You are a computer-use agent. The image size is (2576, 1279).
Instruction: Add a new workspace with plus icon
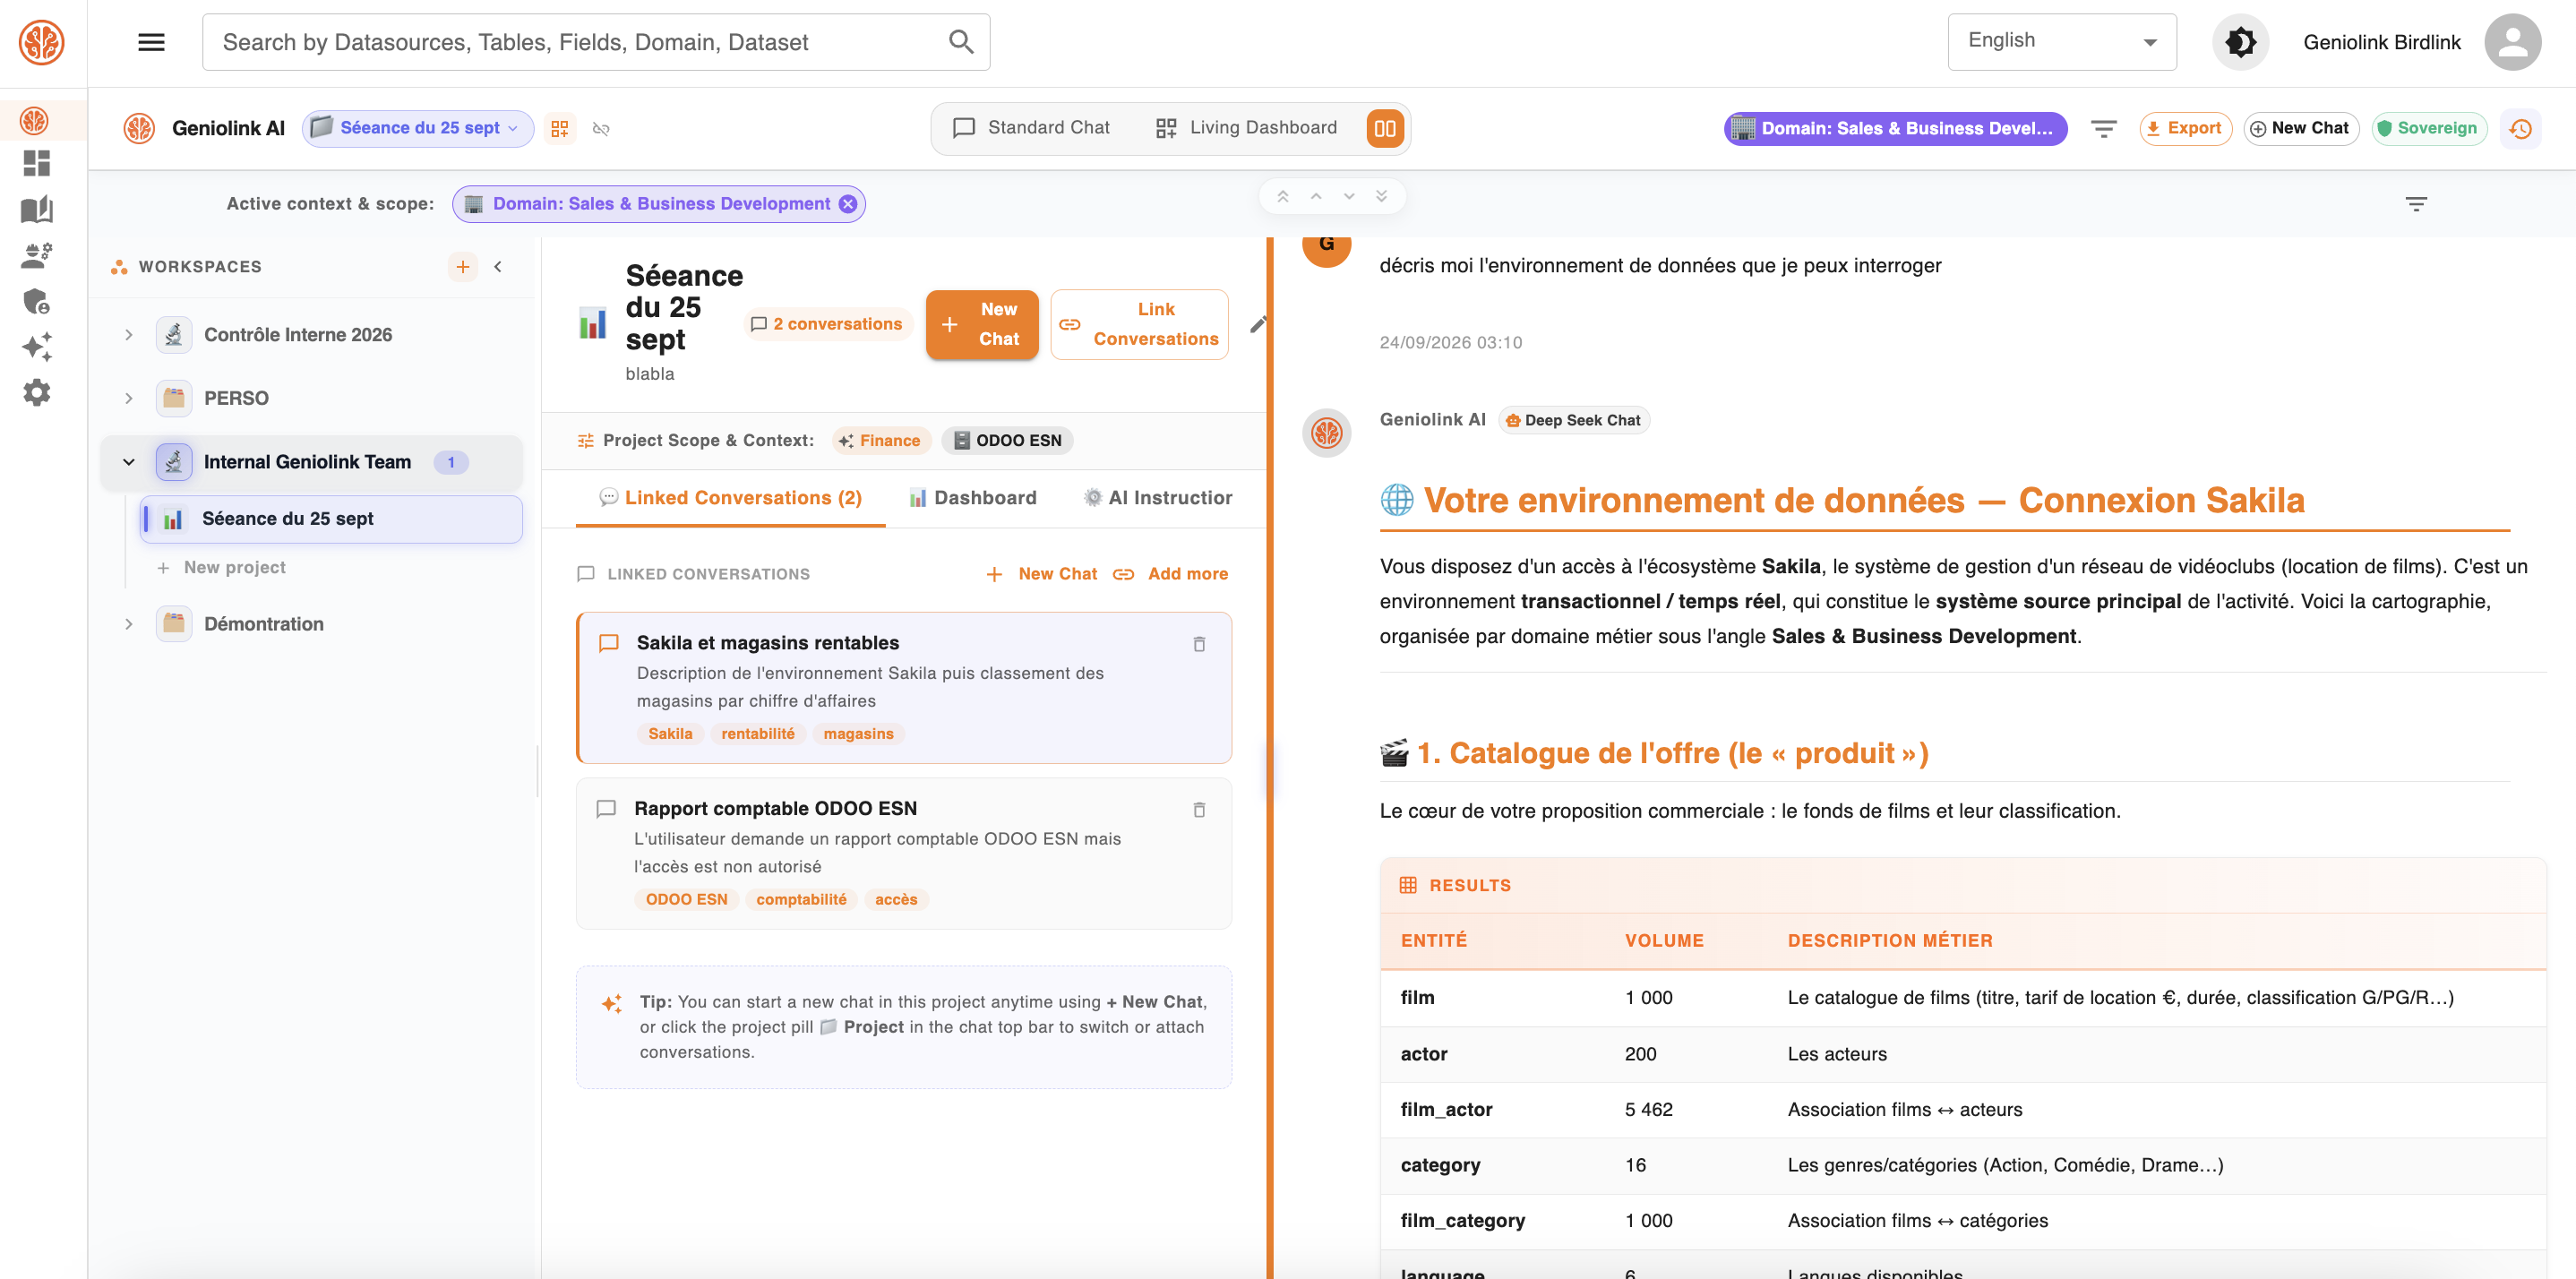462,267
